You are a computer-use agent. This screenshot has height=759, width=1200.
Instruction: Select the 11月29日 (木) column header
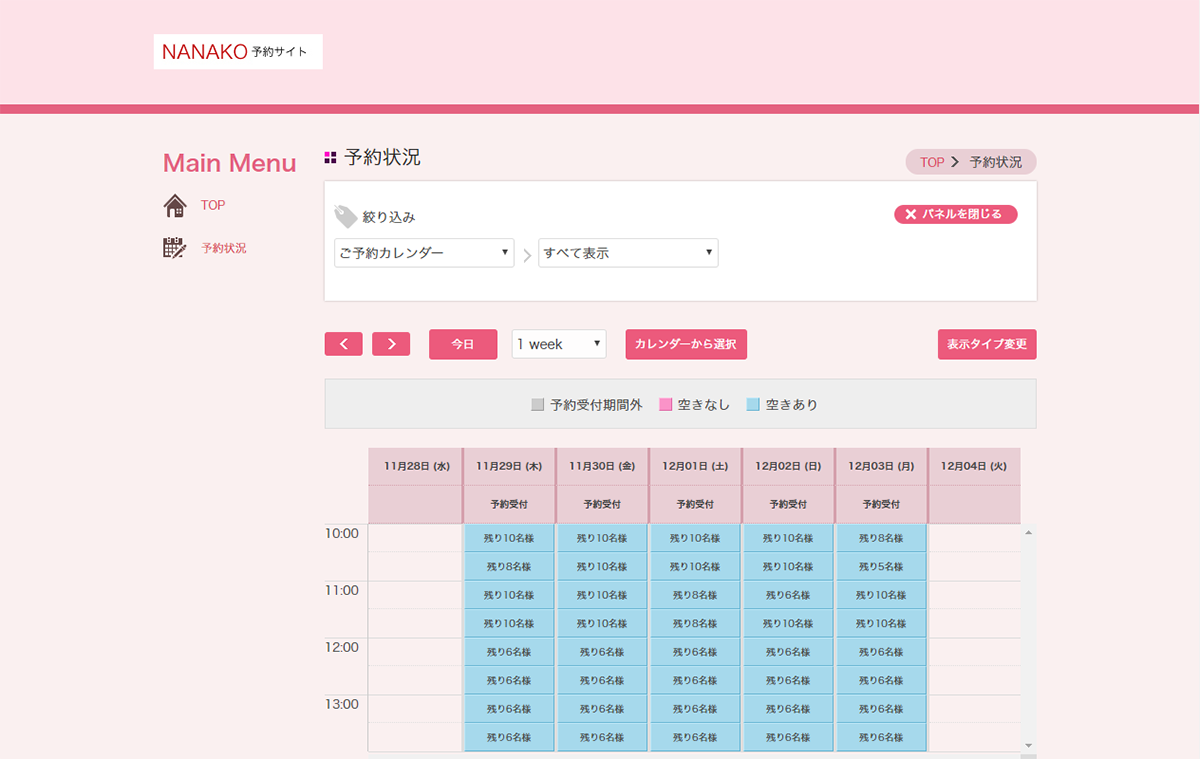[x=509, y=466]
